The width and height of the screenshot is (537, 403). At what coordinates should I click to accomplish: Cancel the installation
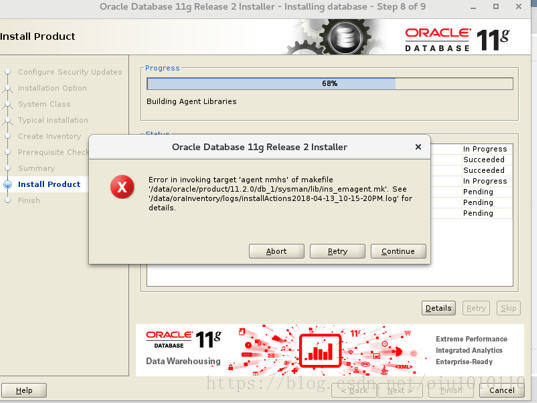click(x=502, y=390)
